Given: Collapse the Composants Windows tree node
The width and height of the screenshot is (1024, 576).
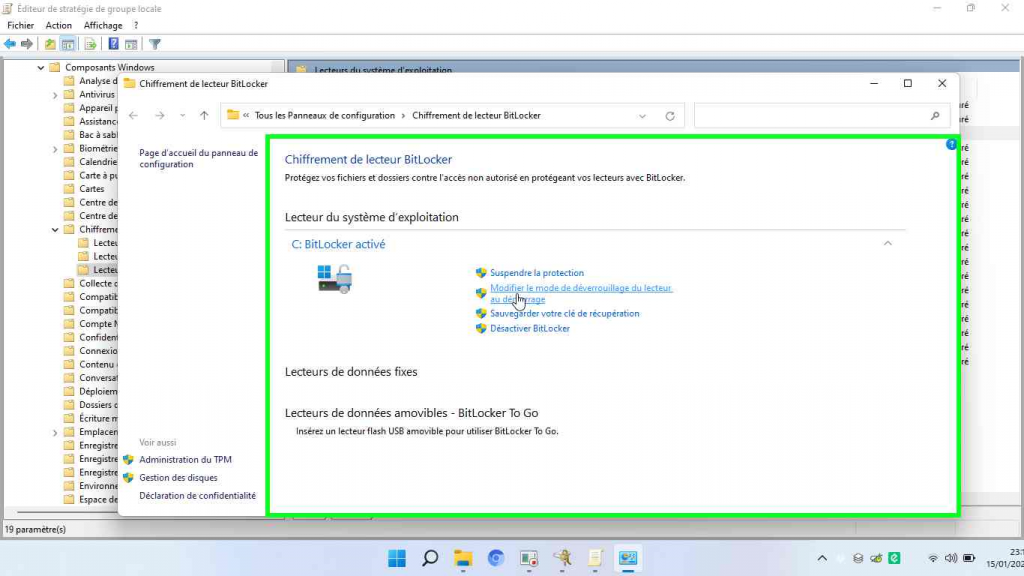Looking at the screenshot, I should click(x=41, y=68).
